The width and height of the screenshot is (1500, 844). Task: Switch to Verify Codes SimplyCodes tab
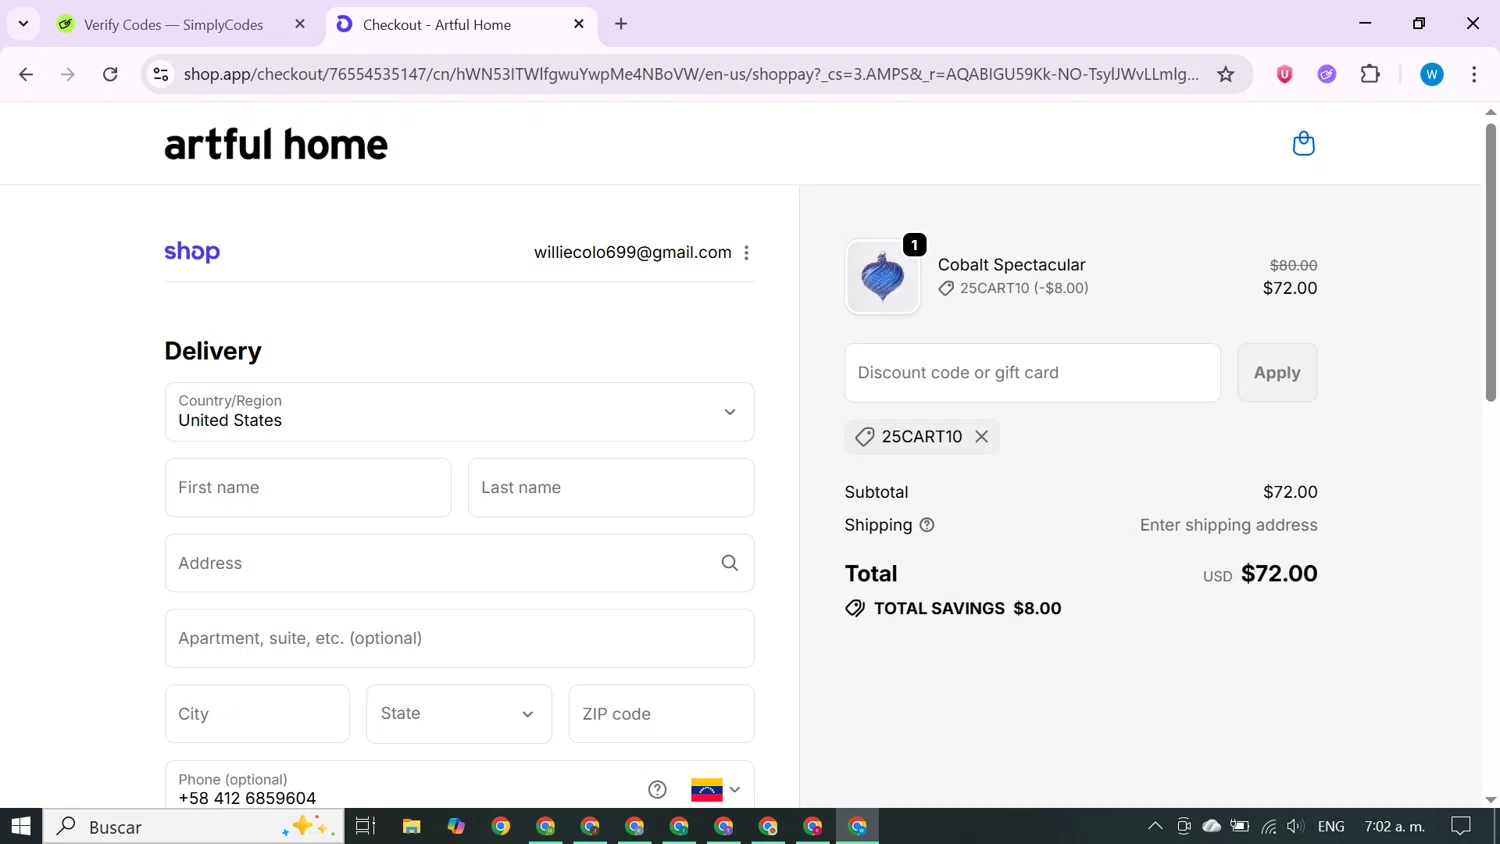pyautogui.click(x=173, y=25)
